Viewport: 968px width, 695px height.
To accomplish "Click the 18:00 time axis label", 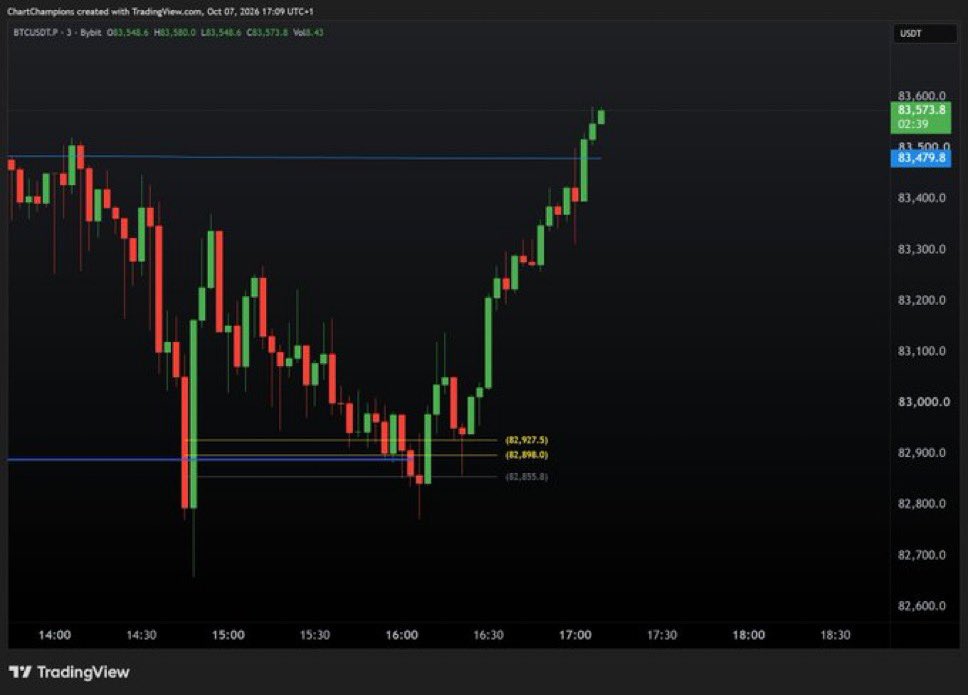I will click(749, 635).
